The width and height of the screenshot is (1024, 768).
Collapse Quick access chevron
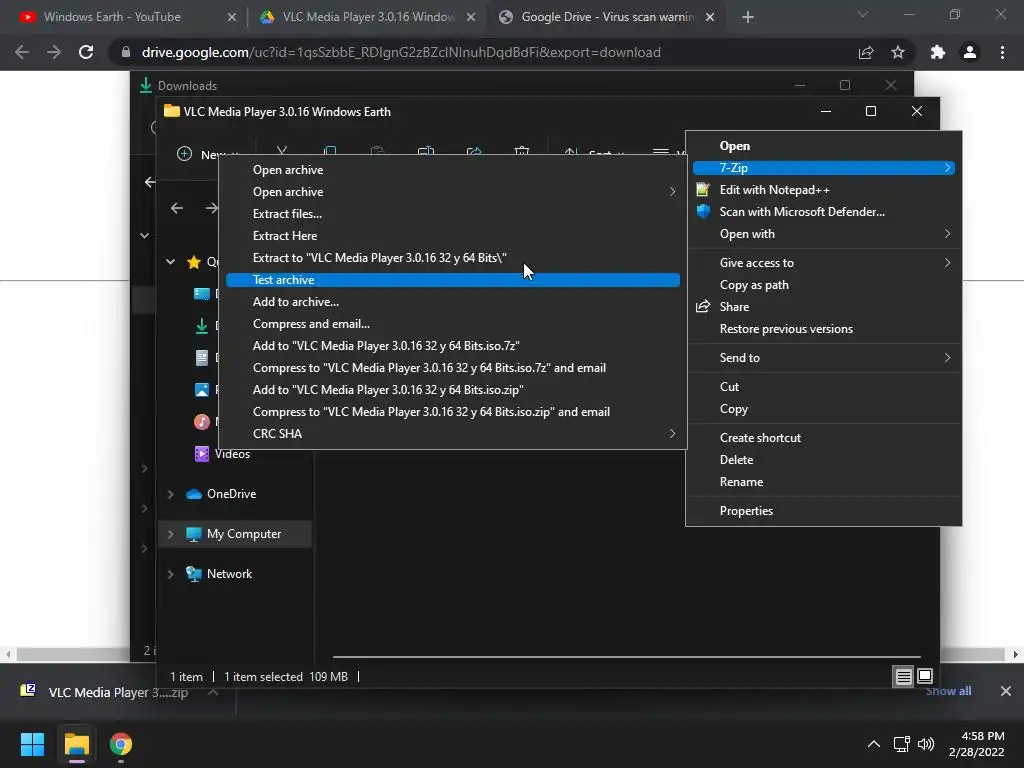tap(170, 262)
